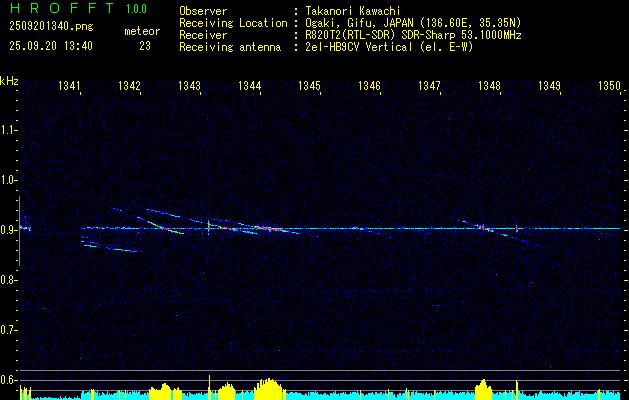Click the kHz axis unit label
629x400 pixels.
[x=9, y=81]
